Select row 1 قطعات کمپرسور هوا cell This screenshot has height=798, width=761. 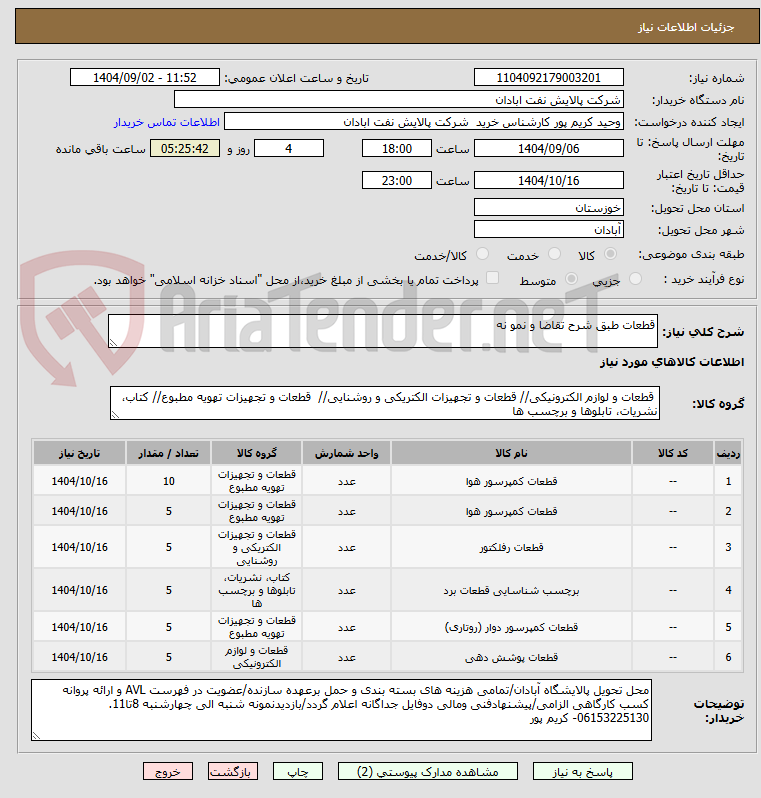pos(511,481)
